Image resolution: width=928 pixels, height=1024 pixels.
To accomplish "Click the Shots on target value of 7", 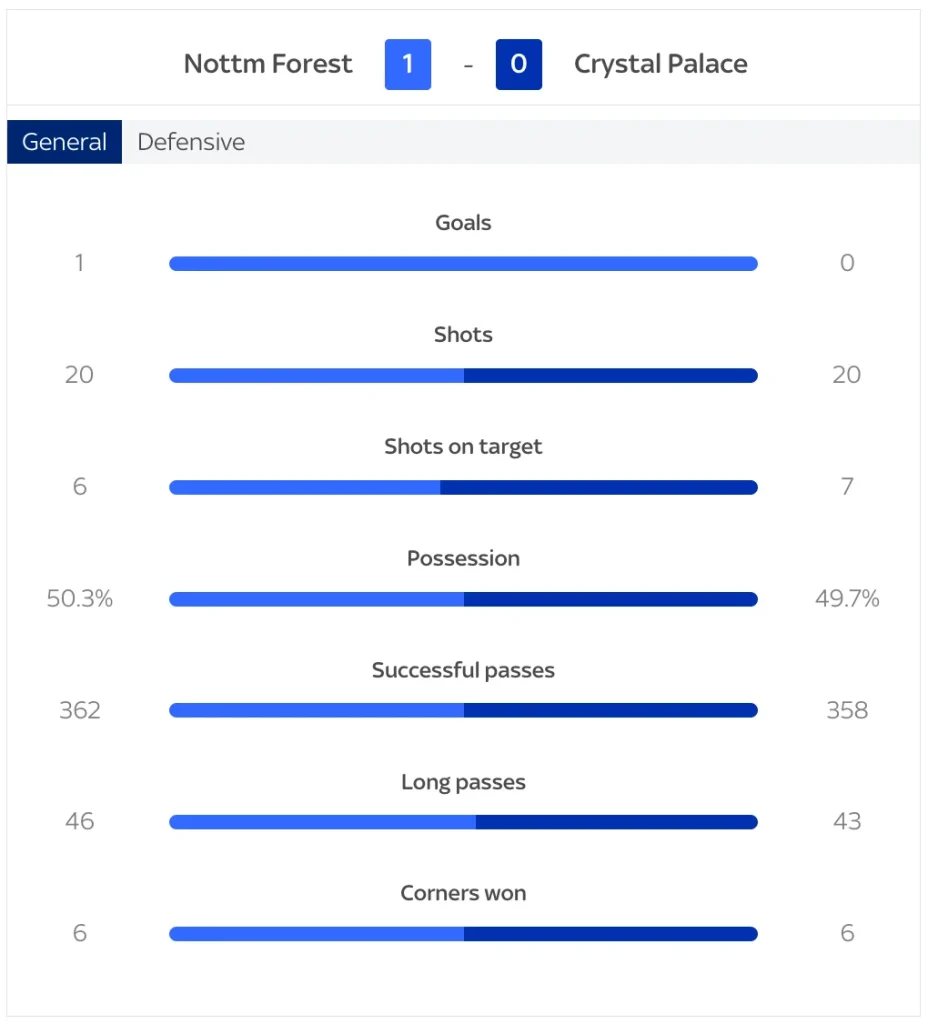I will pos(847,487).
